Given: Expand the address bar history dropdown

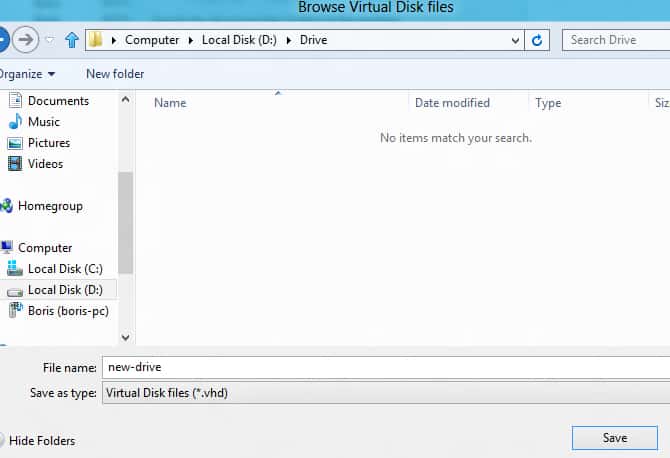Looking at the screenshot, I should (x=515, y=40).
